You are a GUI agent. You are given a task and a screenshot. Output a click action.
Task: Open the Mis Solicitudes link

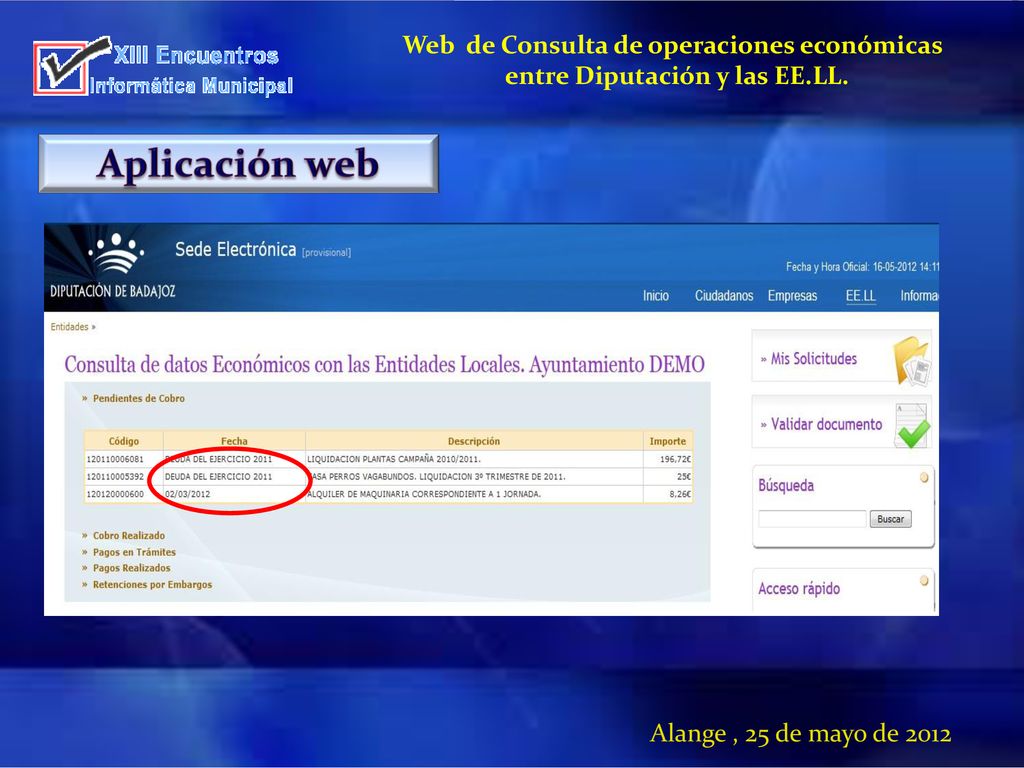[813, 359]
